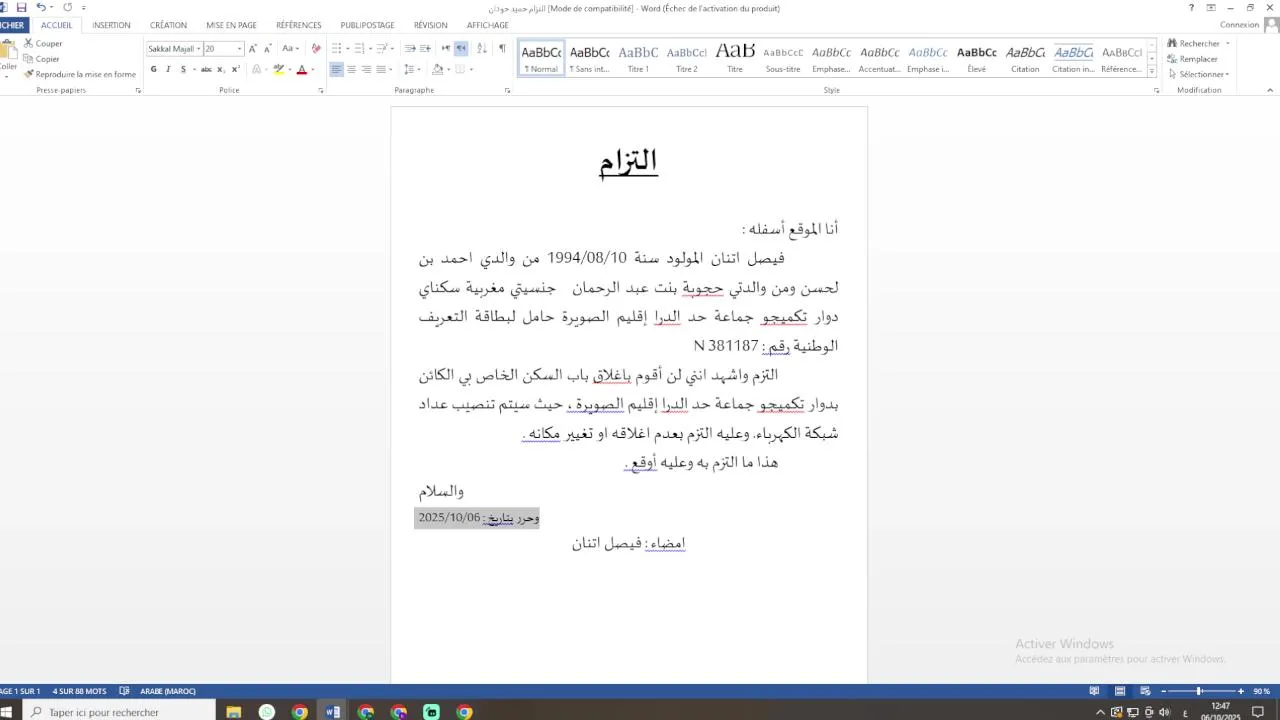Open font color dropdown arrow

[311, 69]
